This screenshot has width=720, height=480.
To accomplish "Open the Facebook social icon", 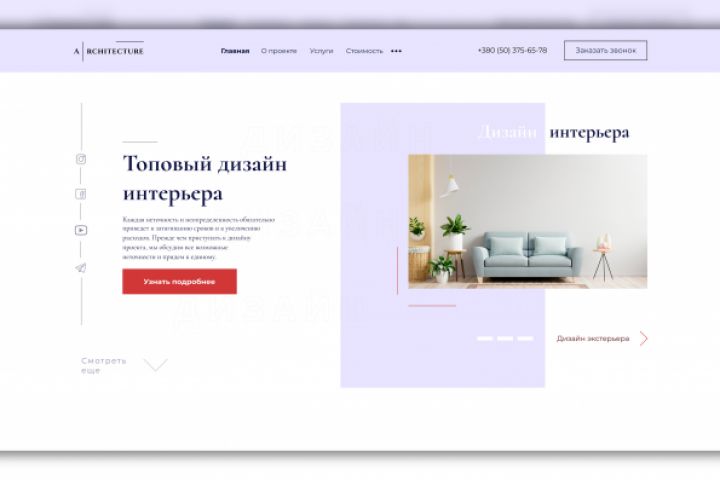I will 81,194.
